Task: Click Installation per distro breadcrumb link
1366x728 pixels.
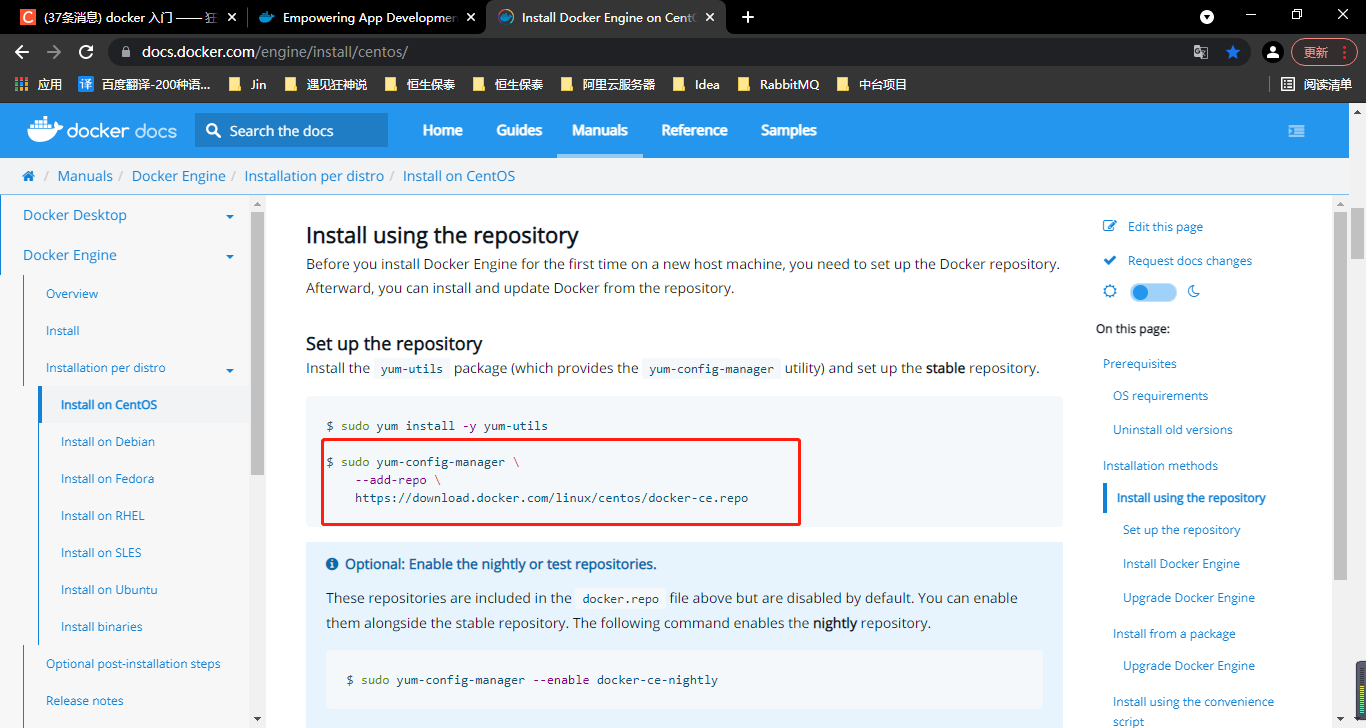Action: (314, 176)
